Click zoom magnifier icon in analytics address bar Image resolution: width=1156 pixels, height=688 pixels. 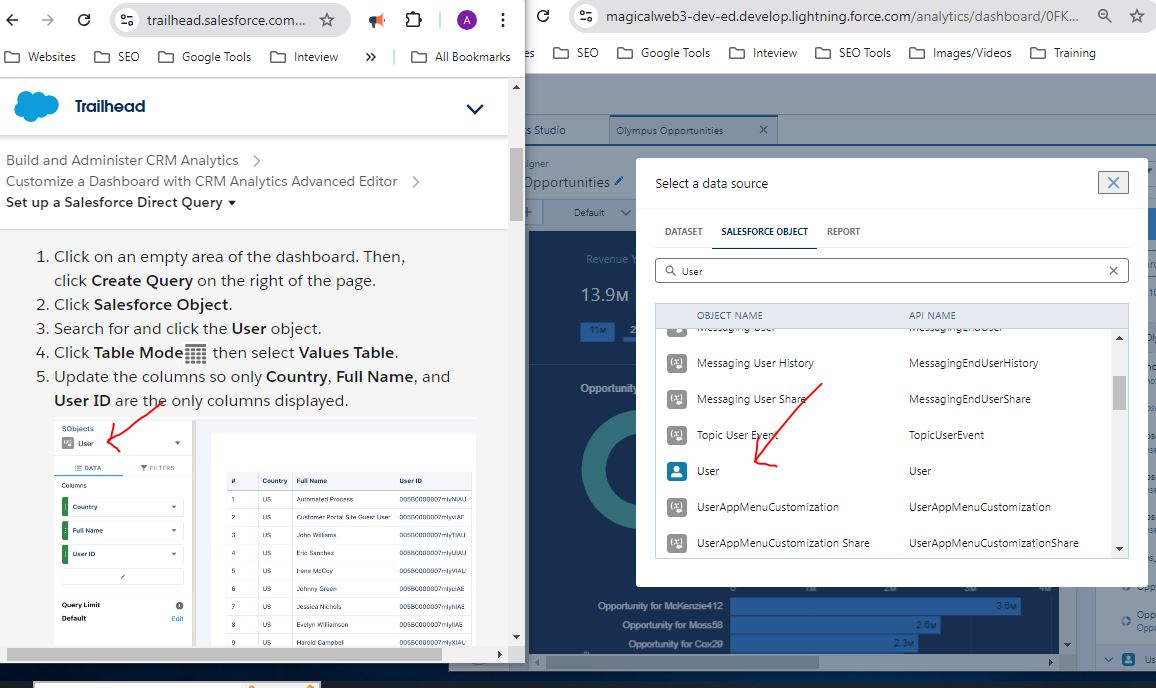(1104, 15)
